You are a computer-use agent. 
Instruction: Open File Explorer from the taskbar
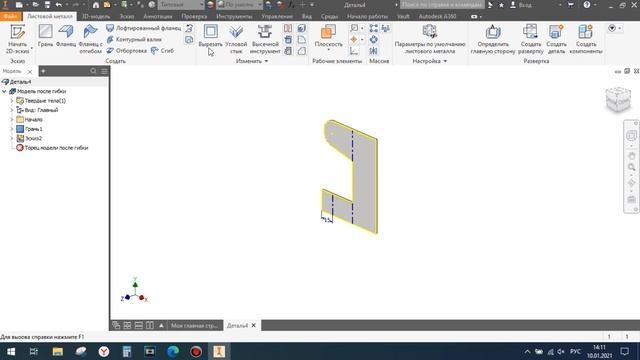(x=58, y=351)
